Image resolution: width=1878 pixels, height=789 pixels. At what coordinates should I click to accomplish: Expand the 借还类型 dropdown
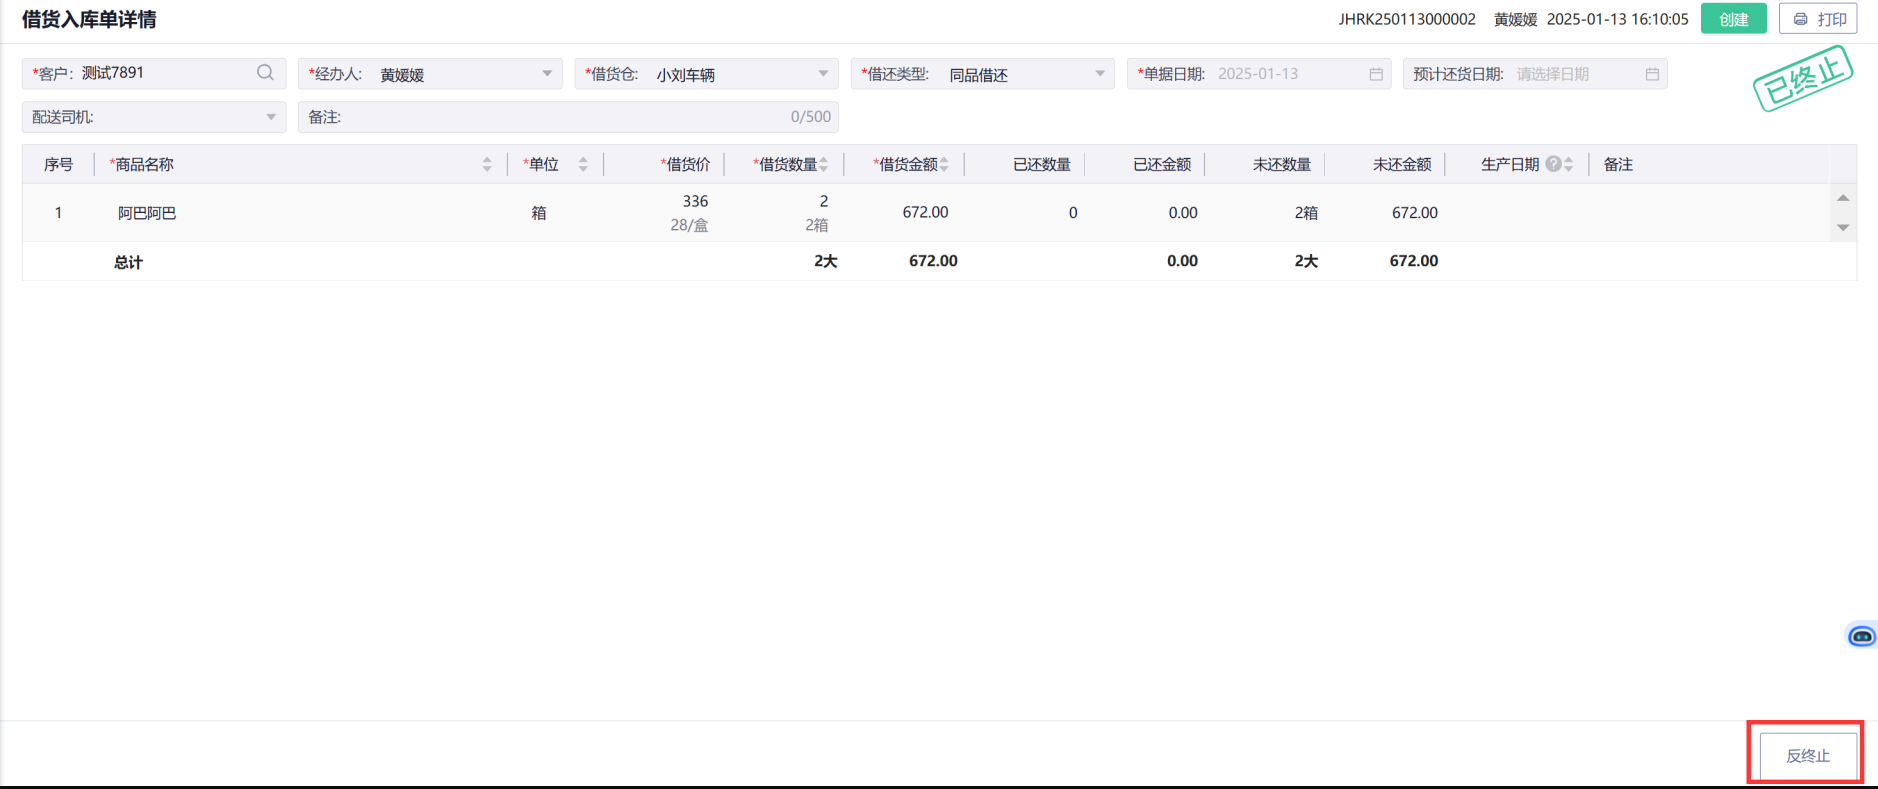pyautogui.click(x=1099, y=74)
